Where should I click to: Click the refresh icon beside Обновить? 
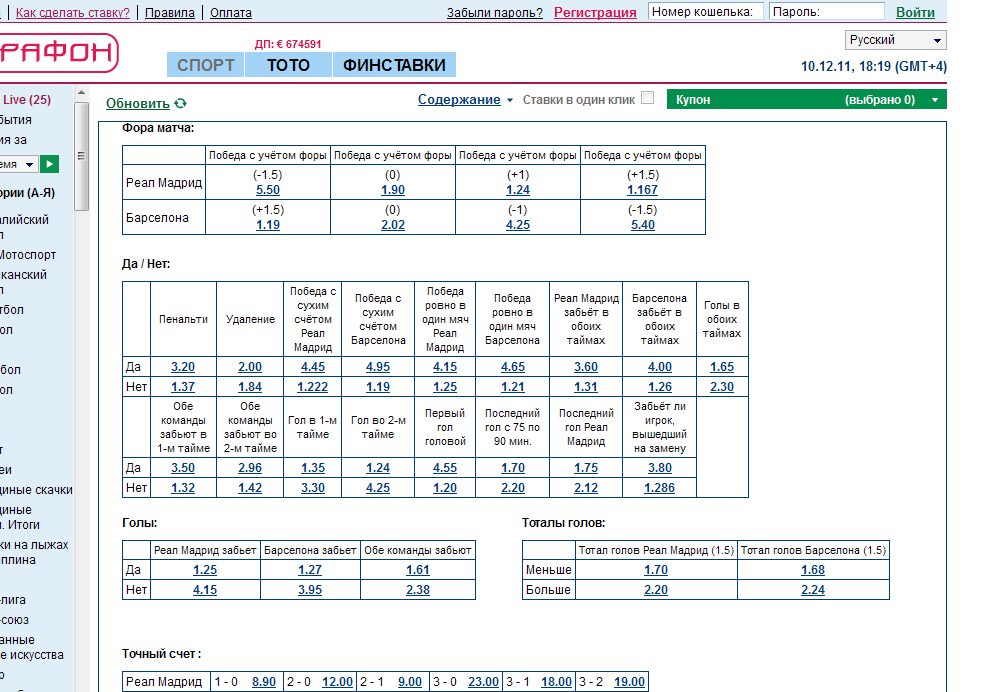181,103
